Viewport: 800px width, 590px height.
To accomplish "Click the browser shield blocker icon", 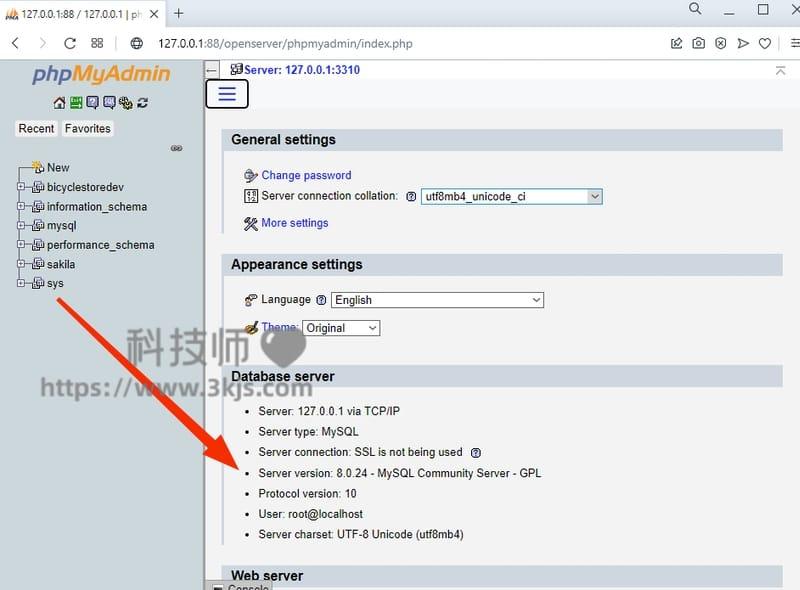I will [720, 43].
